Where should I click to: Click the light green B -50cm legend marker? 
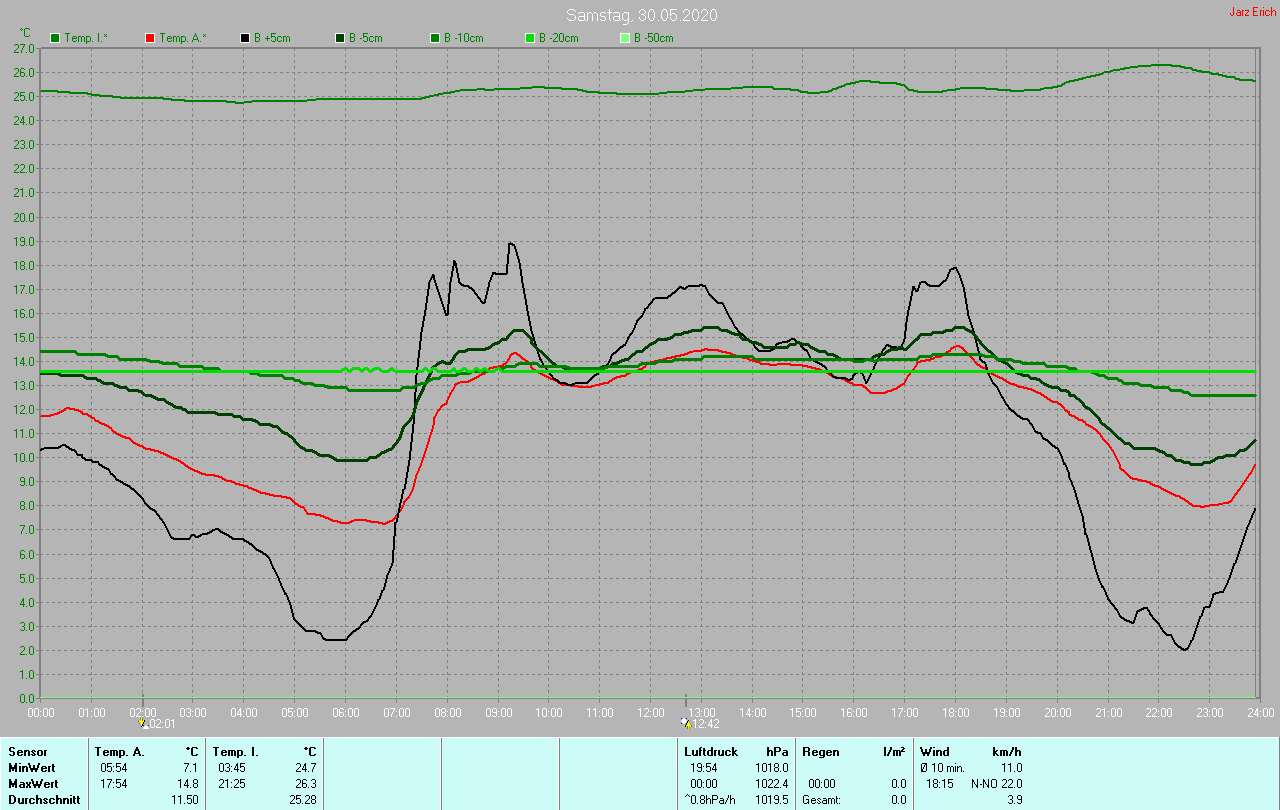(625, 38)
